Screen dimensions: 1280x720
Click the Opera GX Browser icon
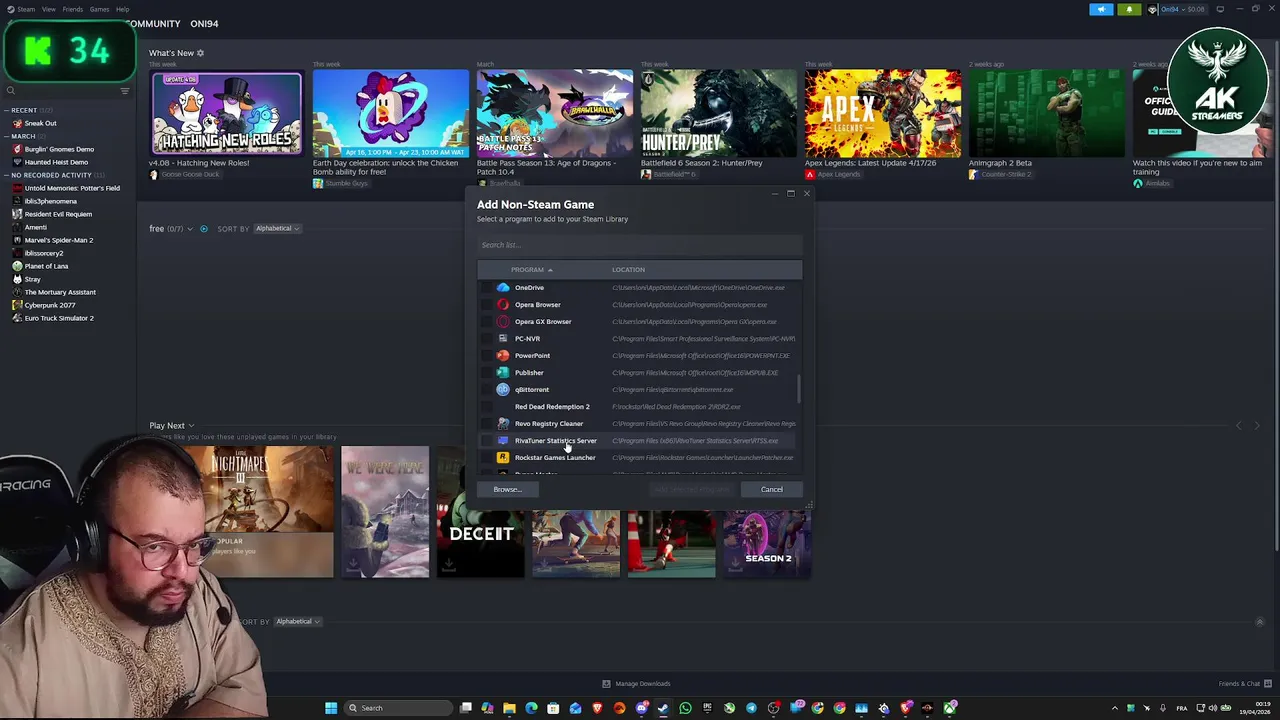[x=503, y=322]
